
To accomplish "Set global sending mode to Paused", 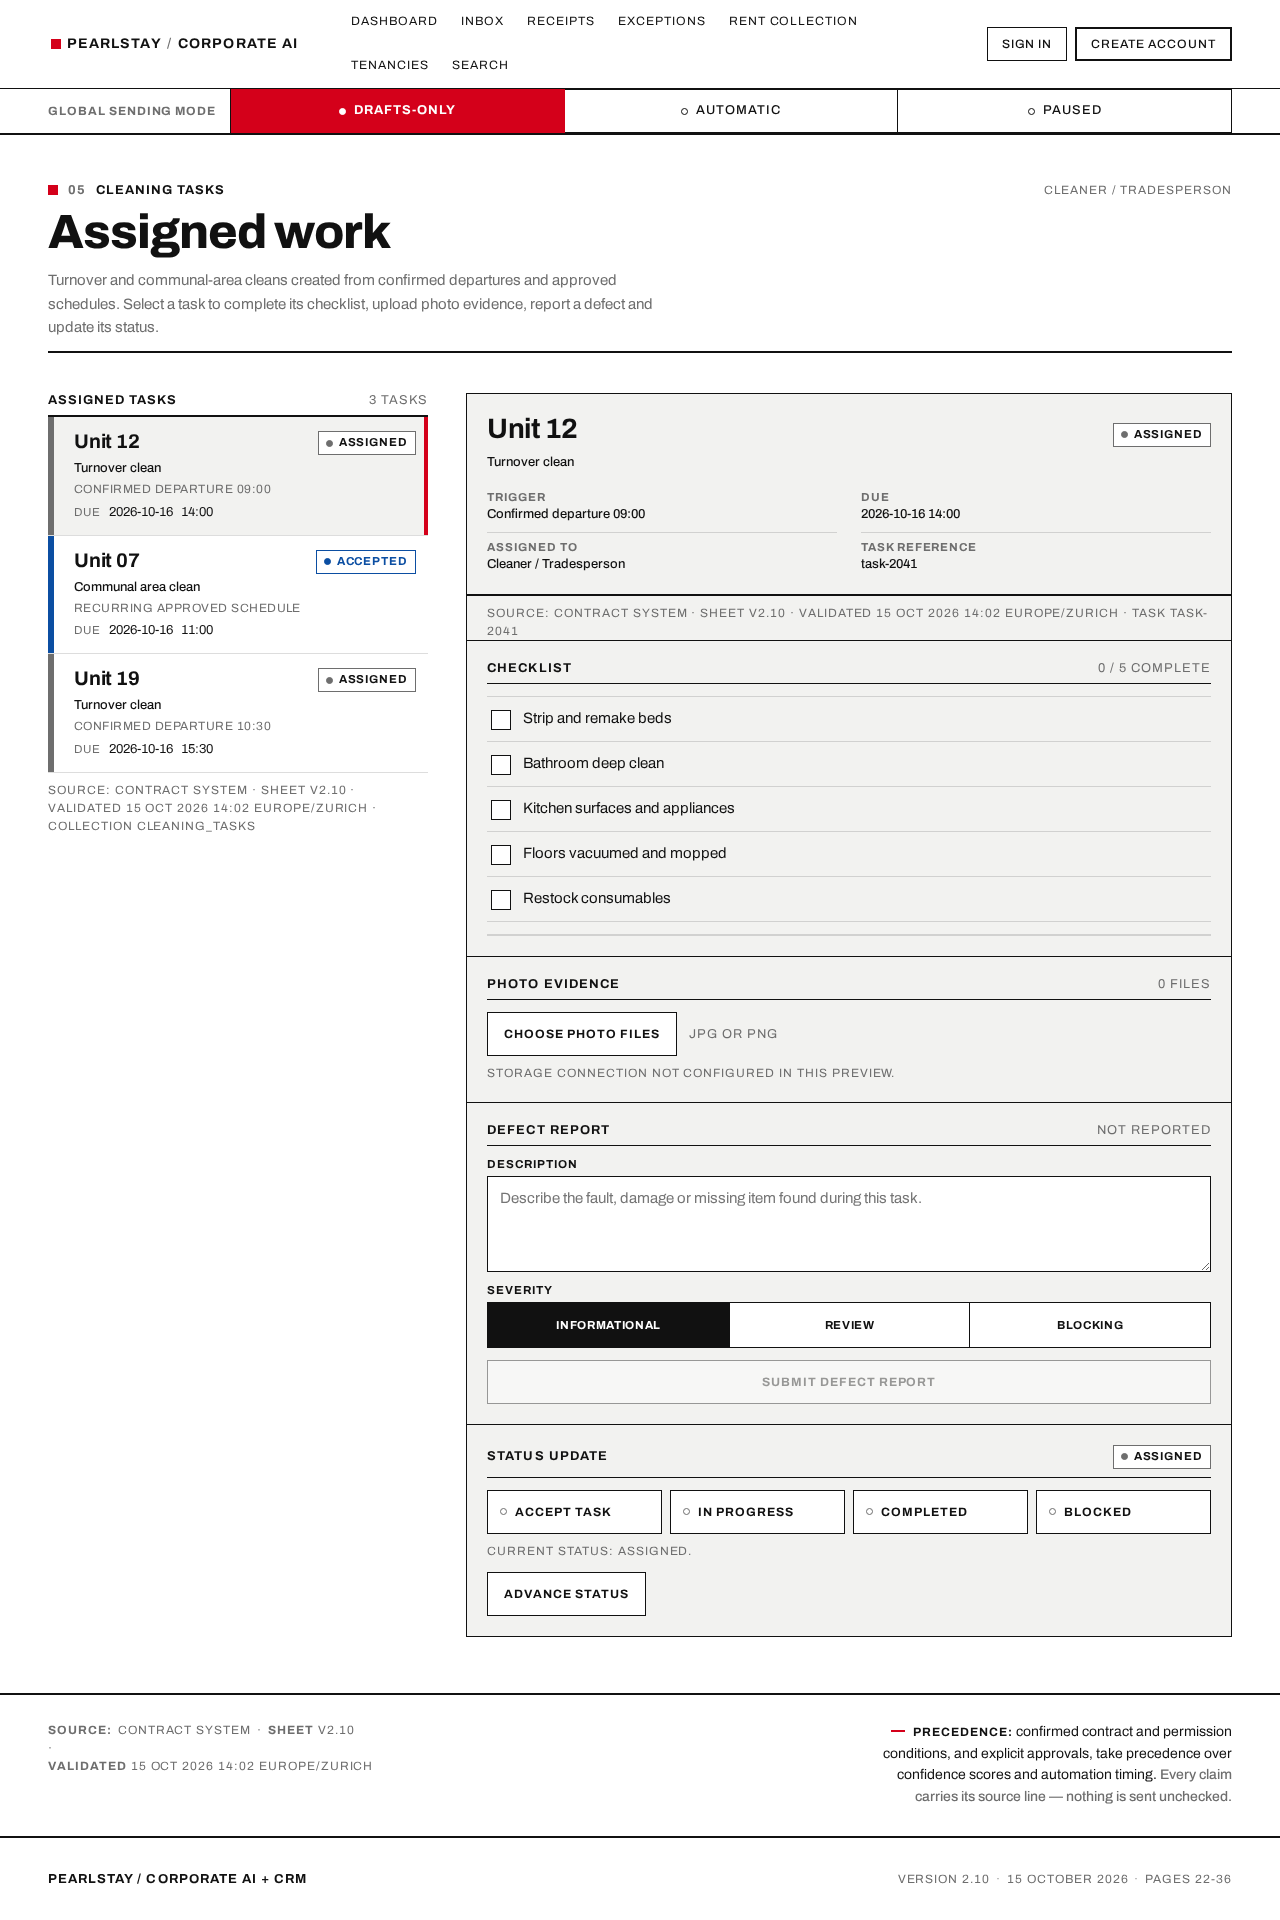I will point(1064,110).
